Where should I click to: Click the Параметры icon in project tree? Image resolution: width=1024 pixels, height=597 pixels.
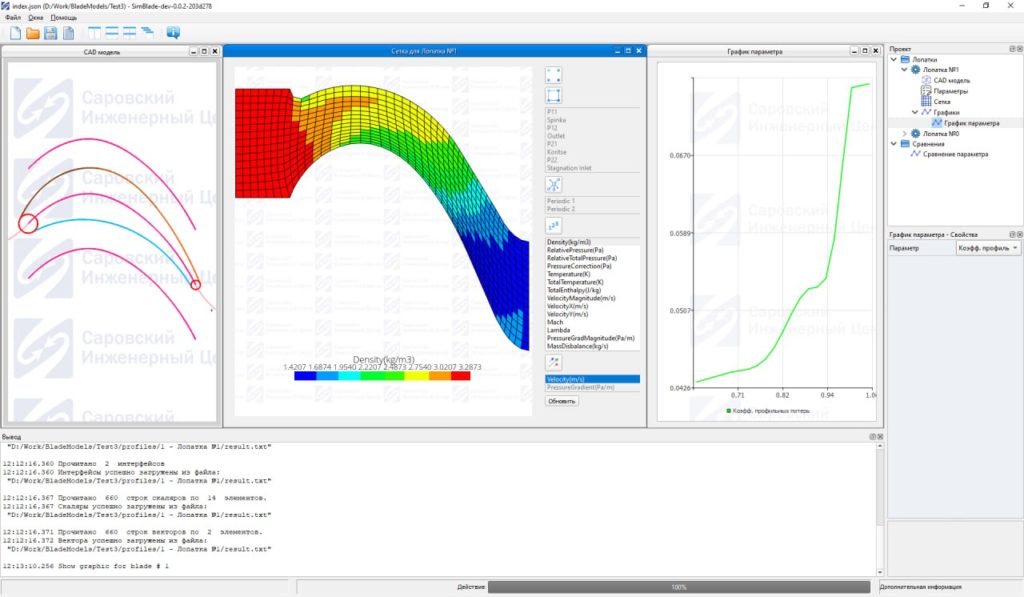(925, 91)
